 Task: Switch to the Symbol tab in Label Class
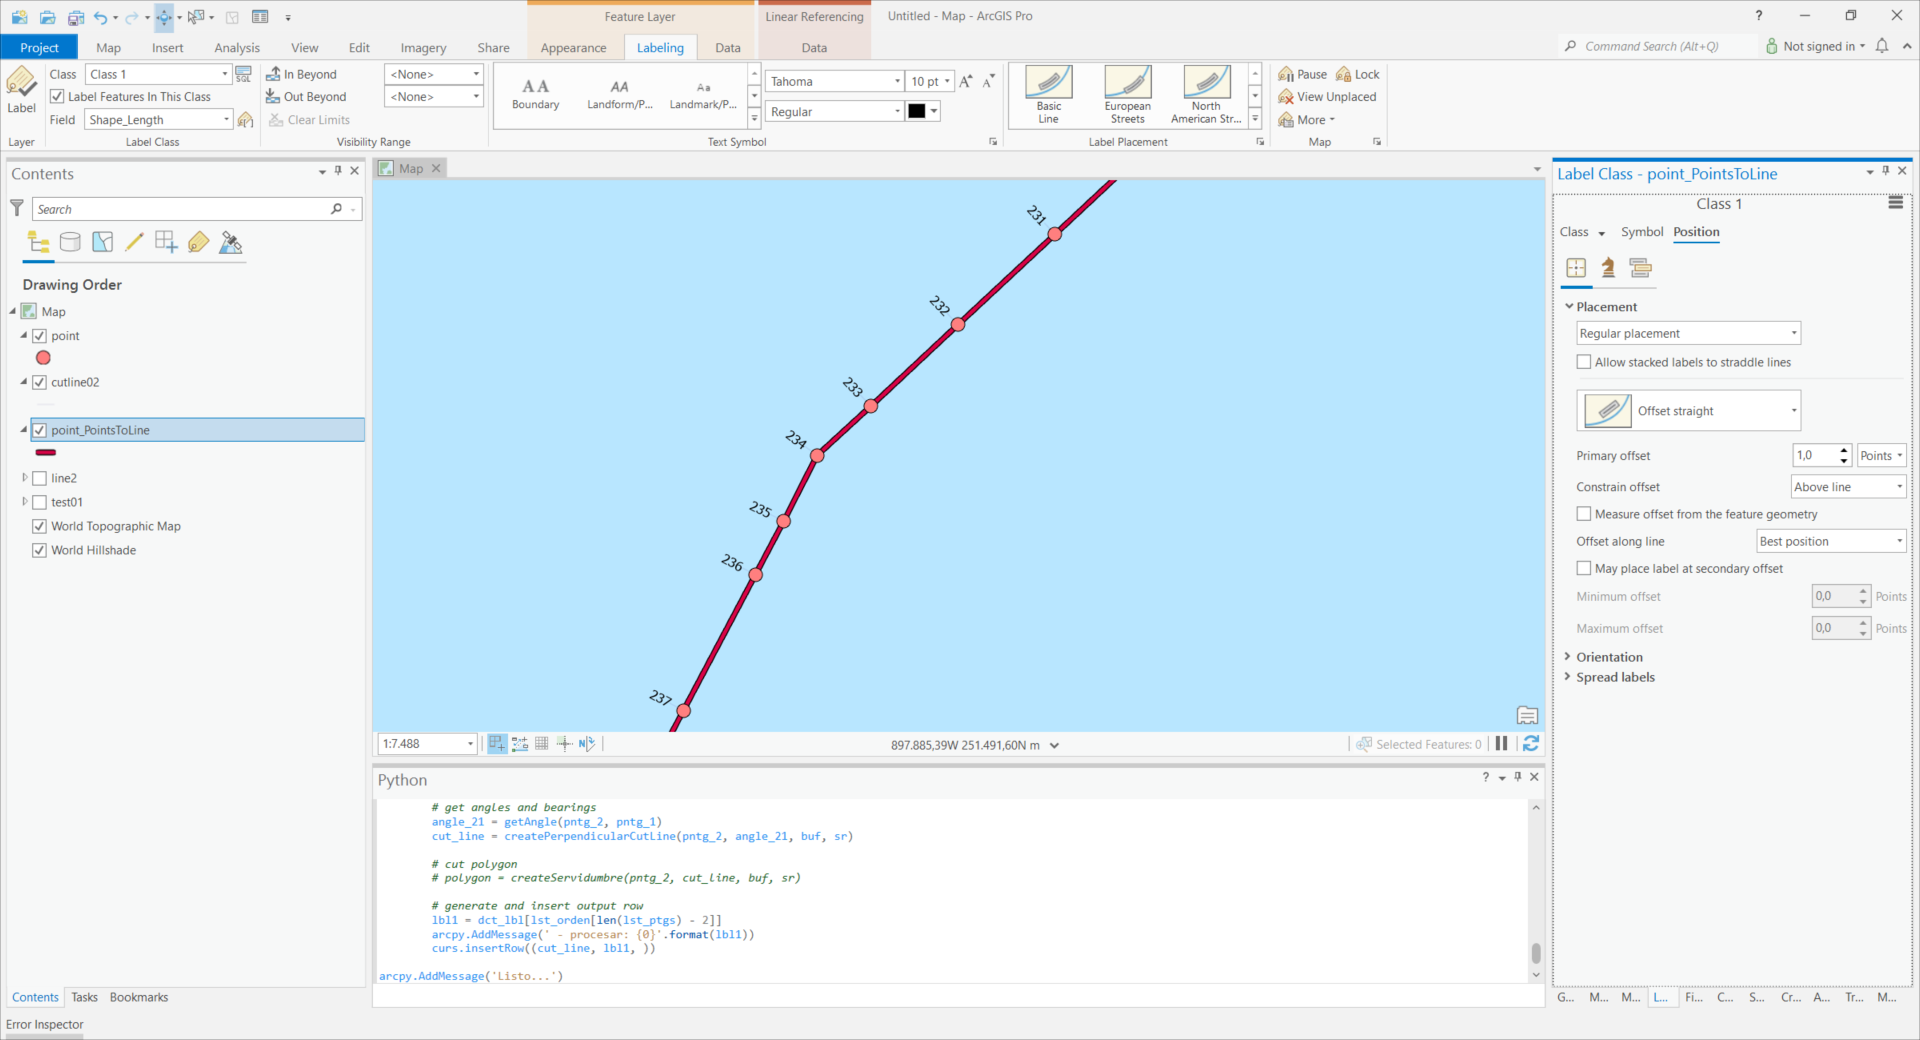point(1641,231)
